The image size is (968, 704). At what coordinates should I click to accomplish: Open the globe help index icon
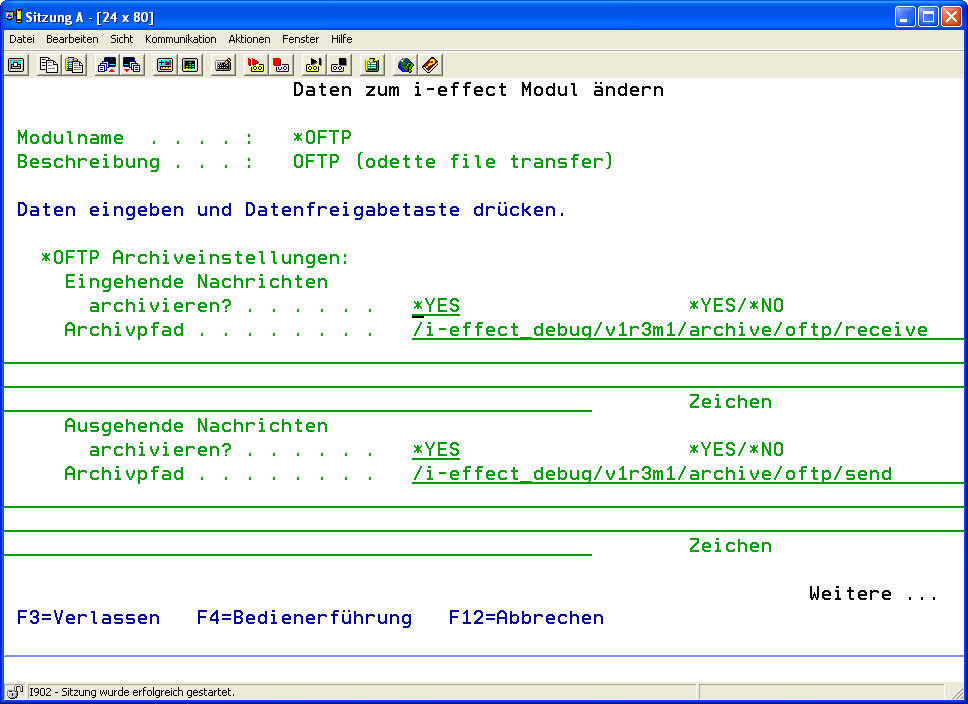pyautogui.click(x=405, y=65)
